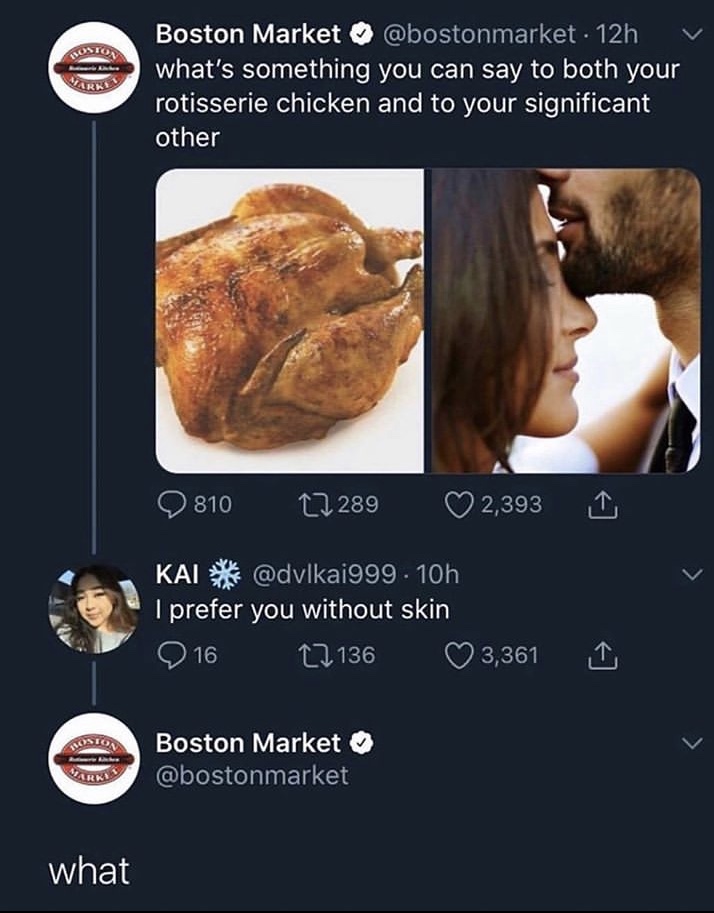Click the 'what' reply text

click(90, 871)
